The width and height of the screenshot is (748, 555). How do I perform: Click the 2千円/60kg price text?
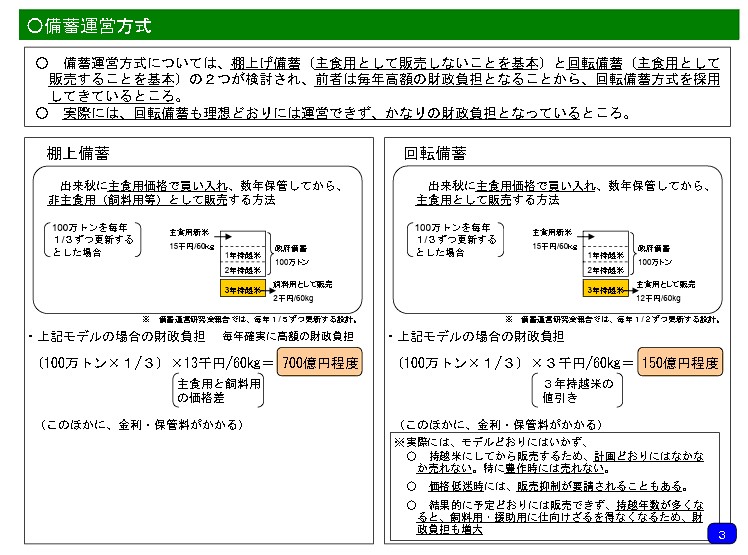tap(293, 298)
